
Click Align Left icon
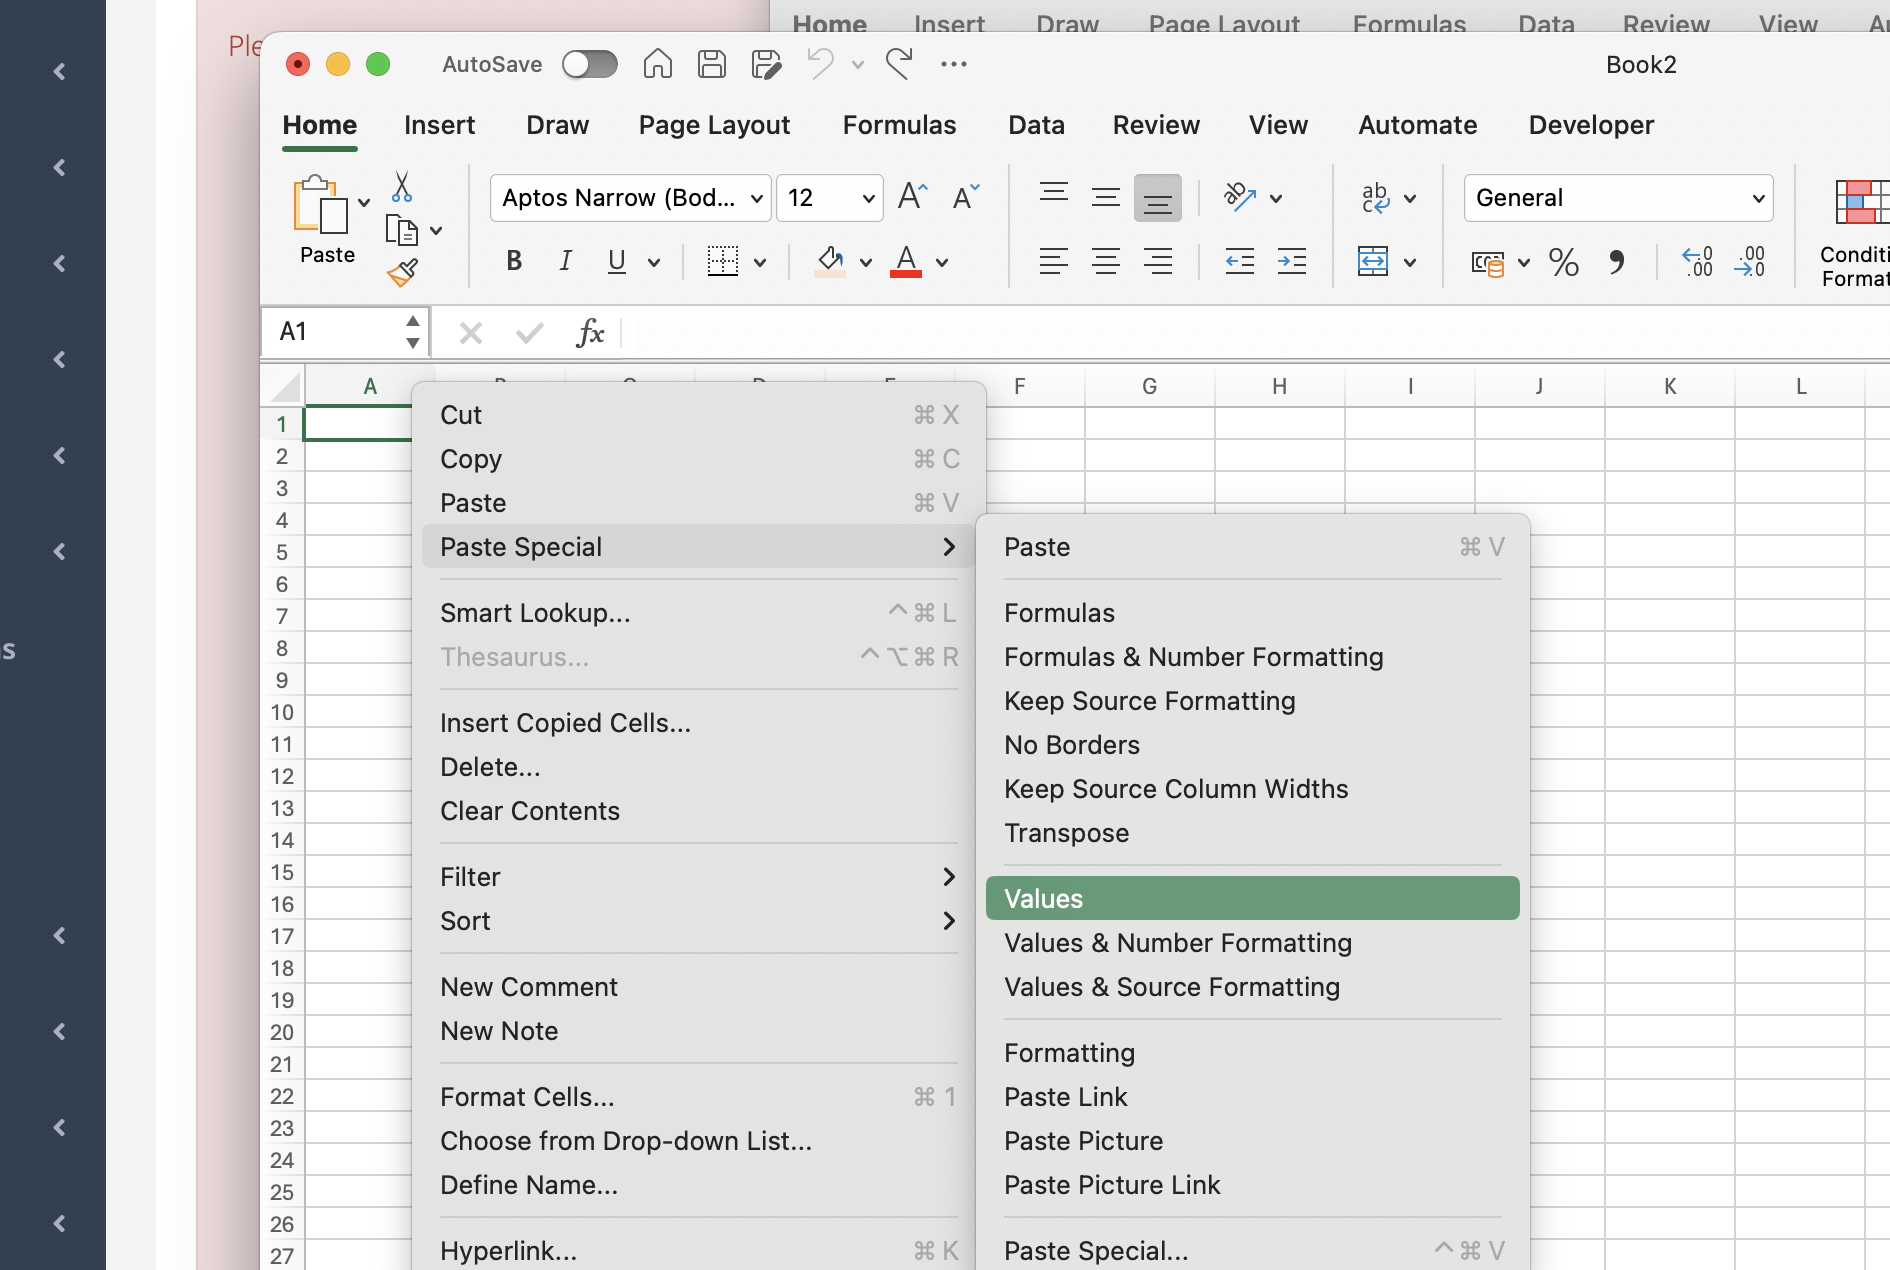coord(1054,261)
